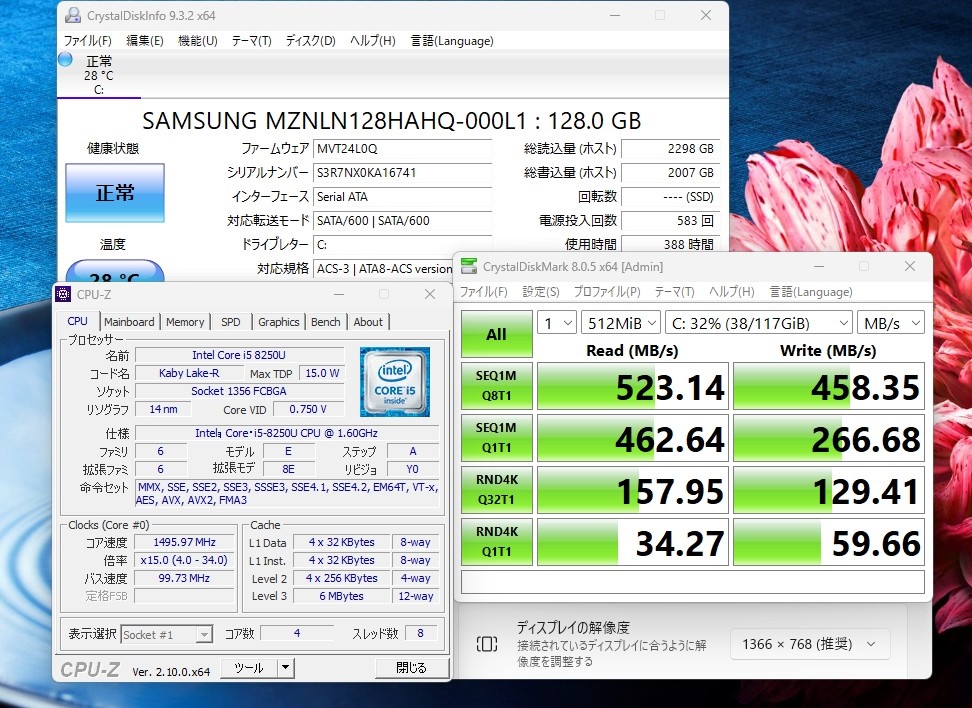Click the Intel Core i5 8250U name field
This screenshot has height=708, width=972.
point(239,355)
